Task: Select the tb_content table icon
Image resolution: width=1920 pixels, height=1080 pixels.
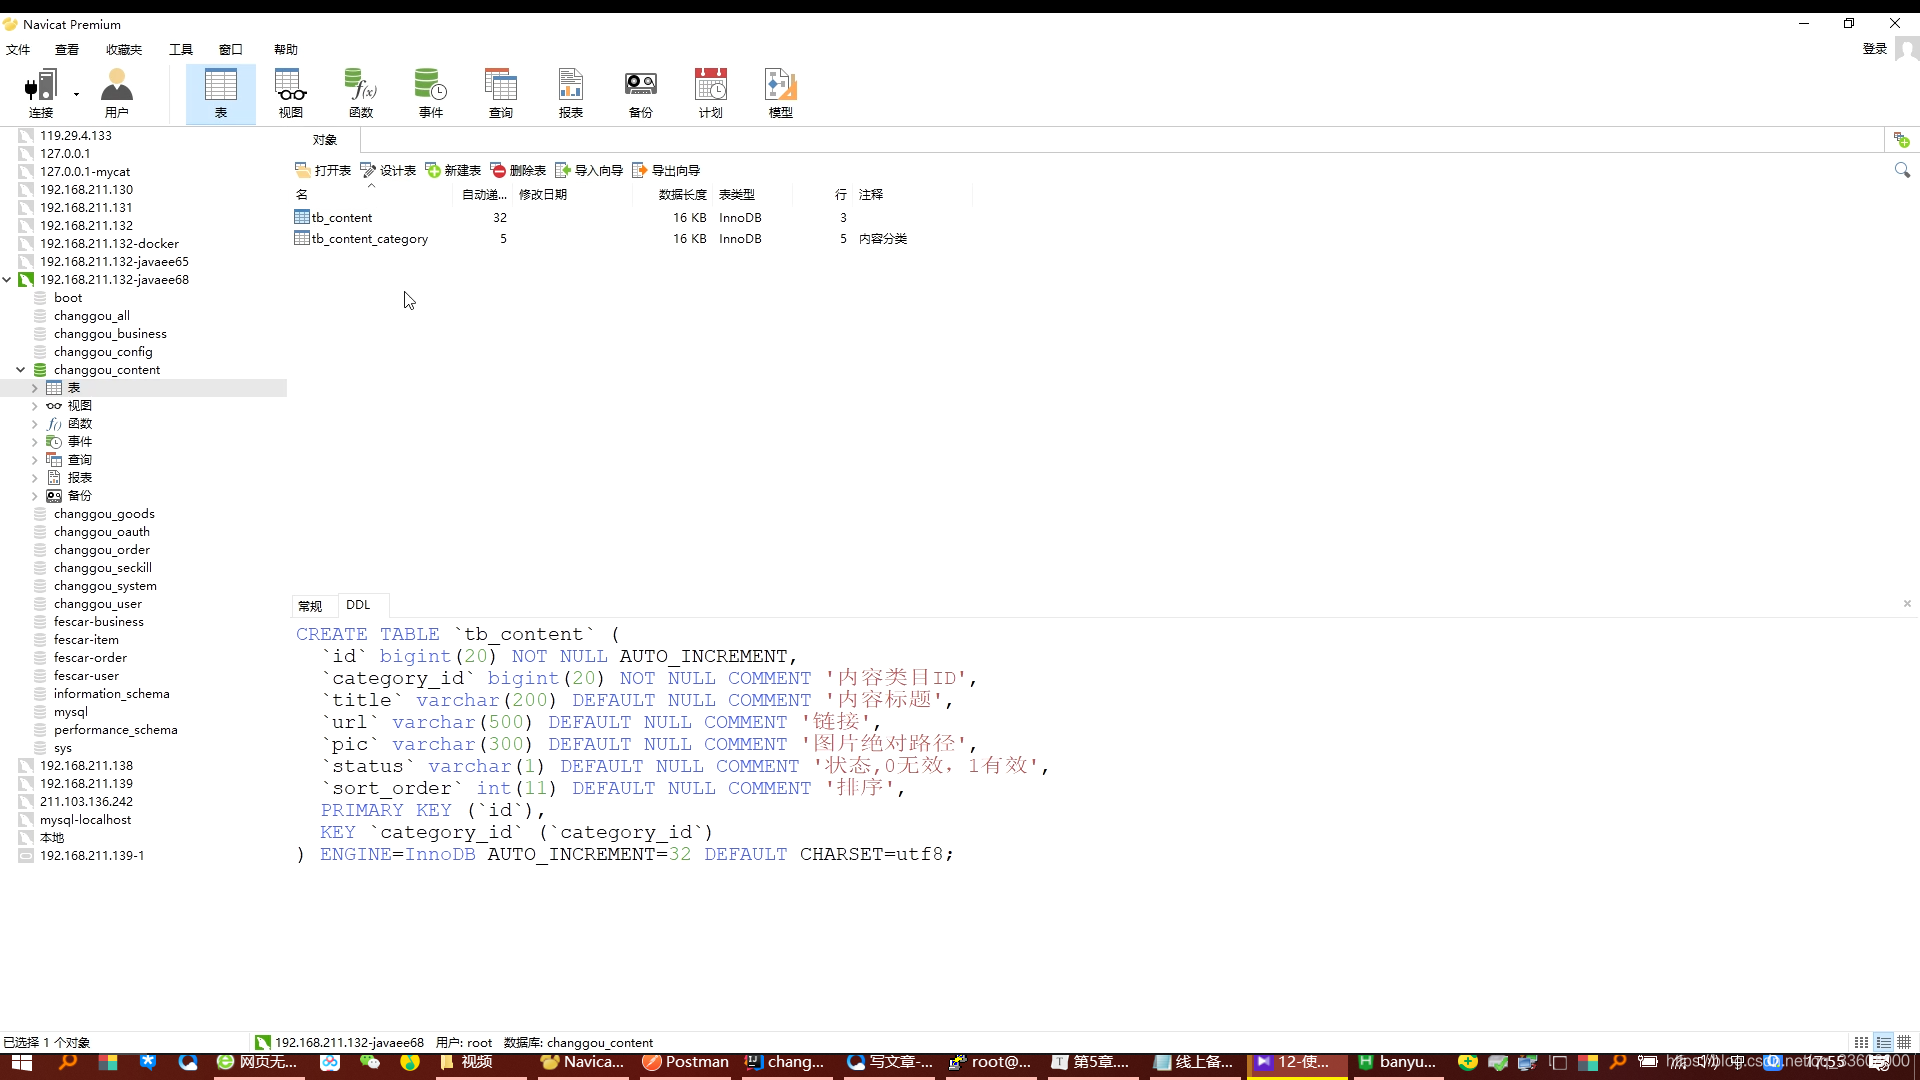Action: [302, 217]
